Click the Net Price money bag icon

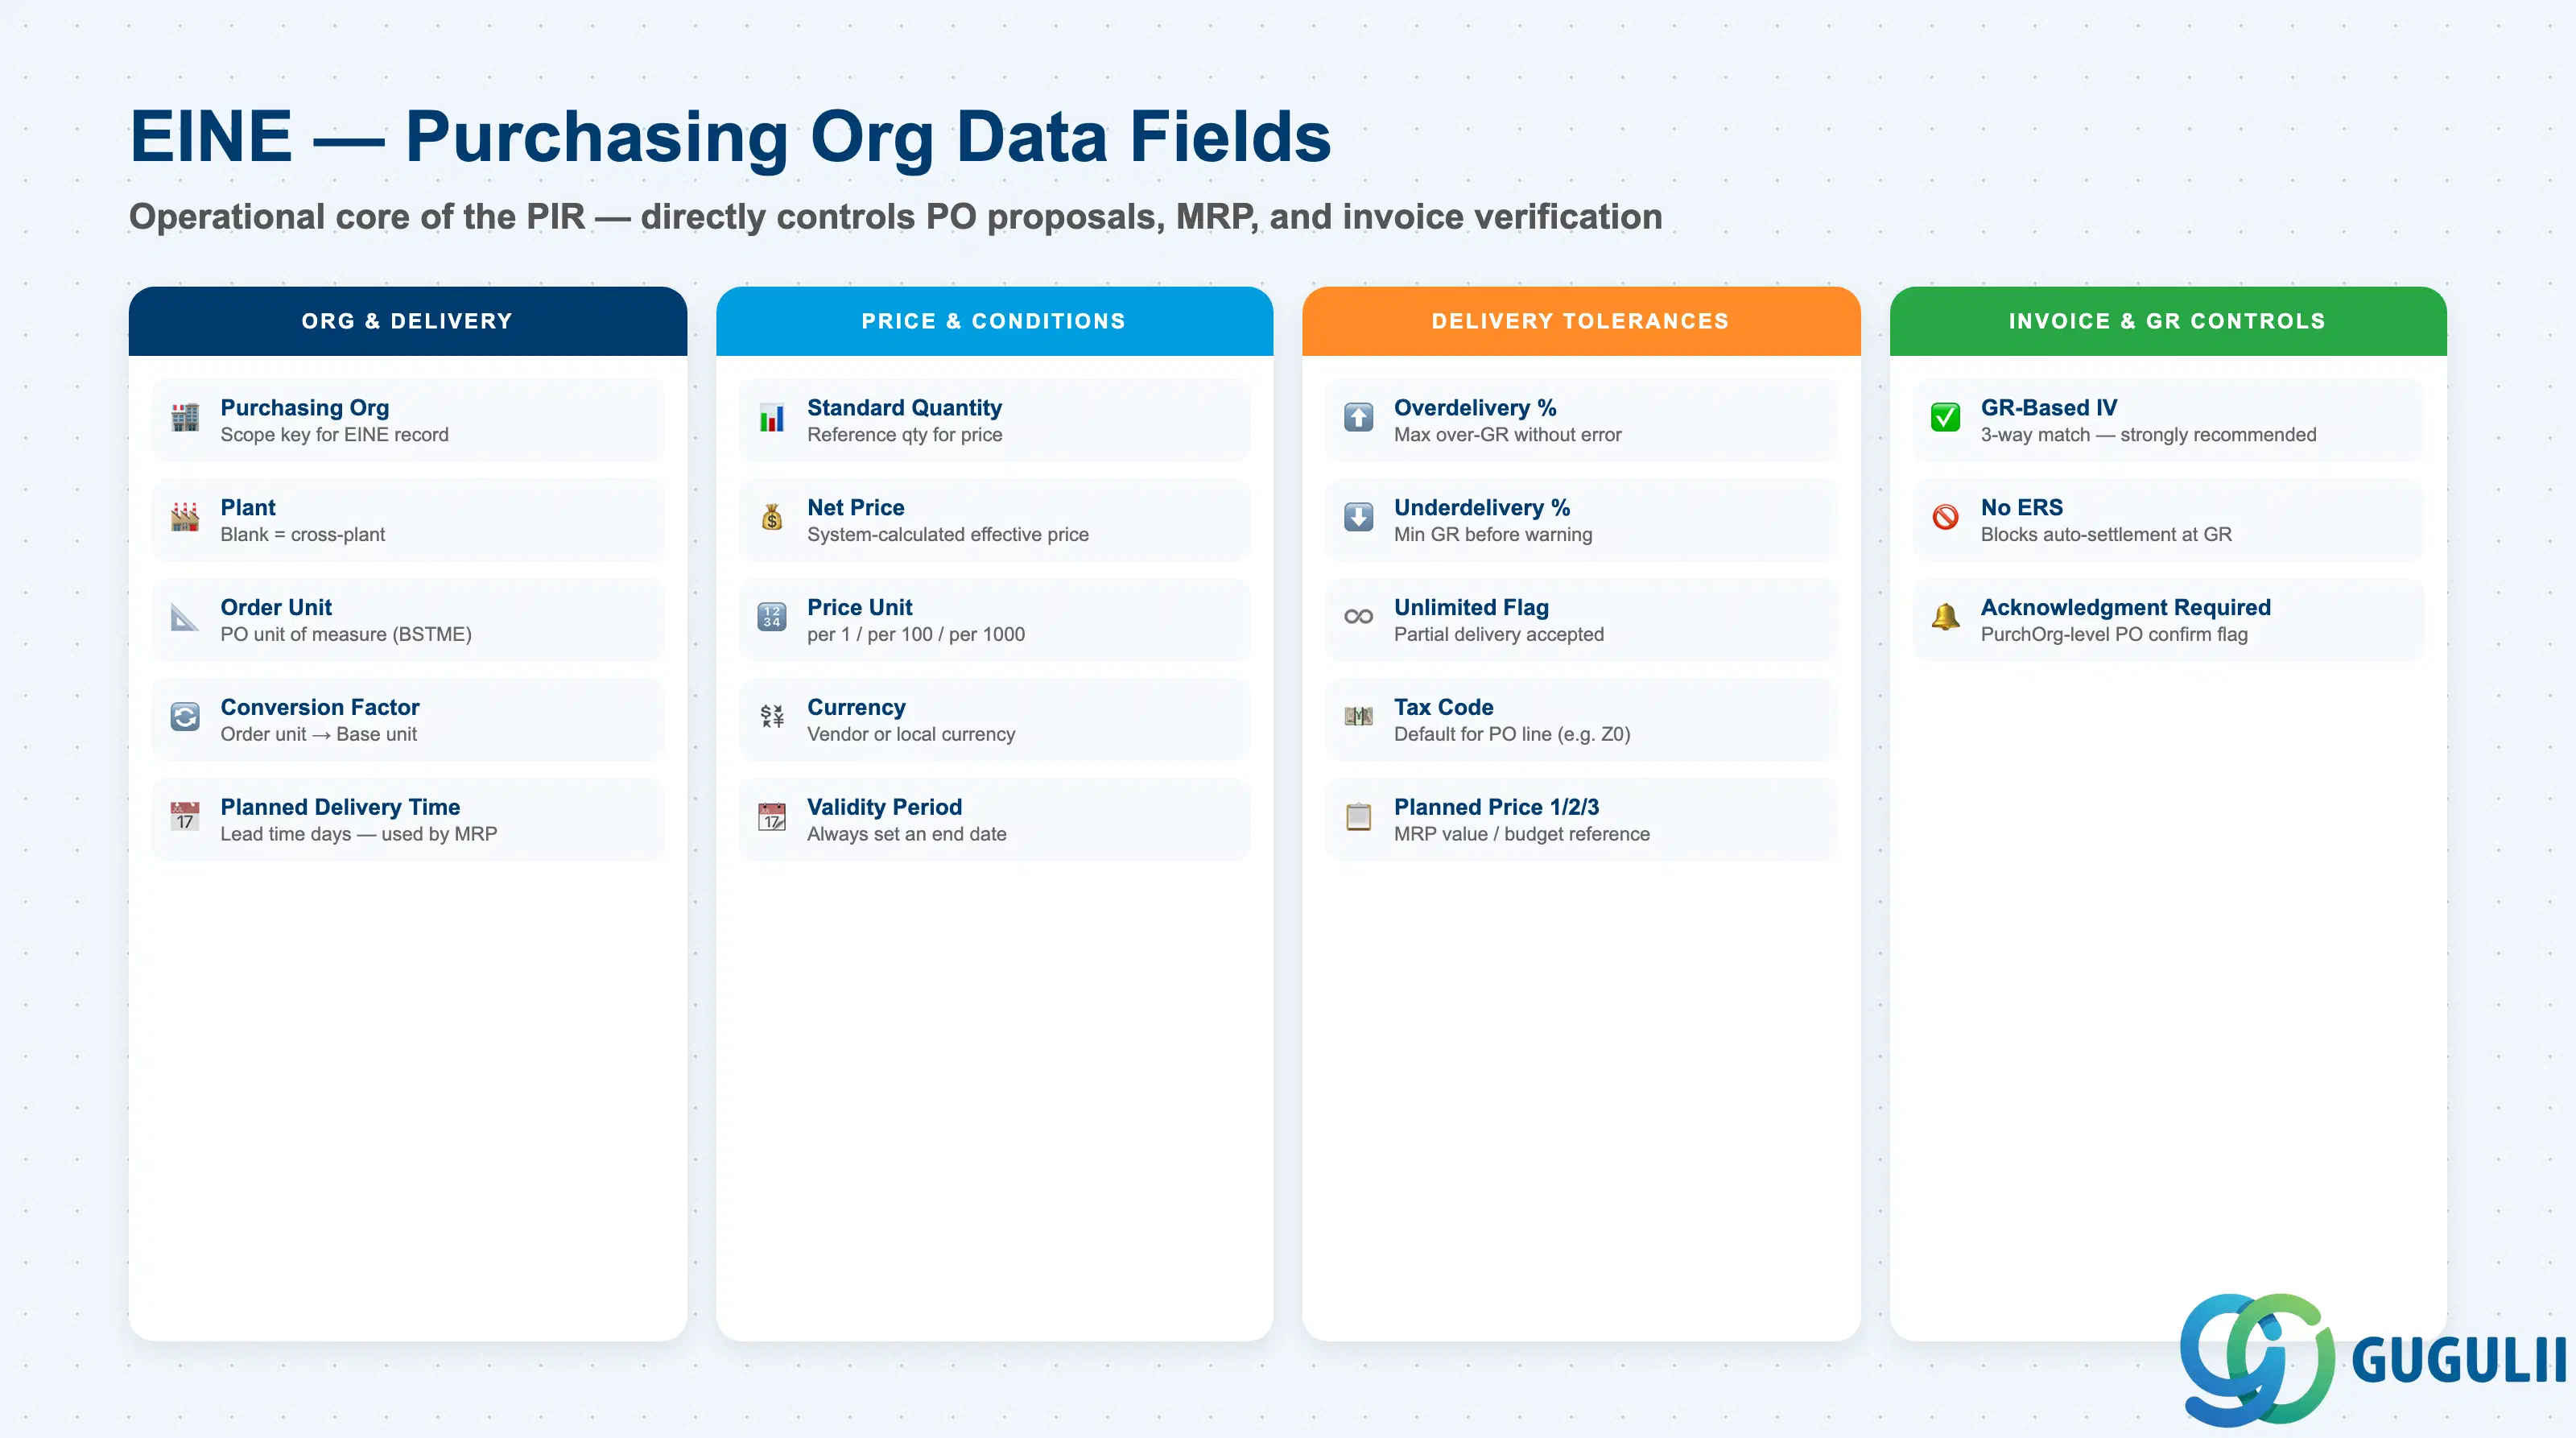pos(772,517)
